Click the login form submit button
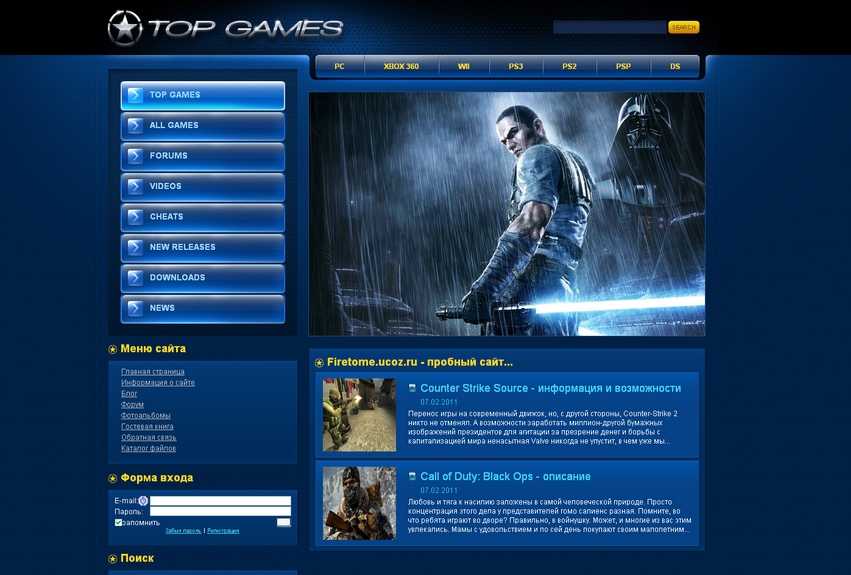The height and width of the screenshot is (575, 851). pos(283,522)
